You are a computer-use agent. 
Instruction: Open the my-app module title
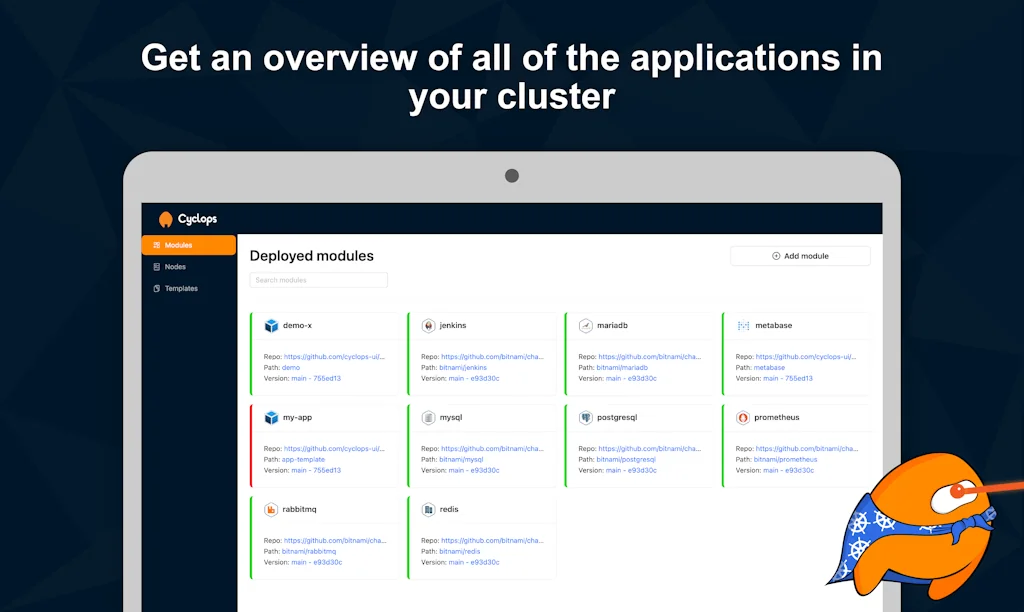[297, 418]
